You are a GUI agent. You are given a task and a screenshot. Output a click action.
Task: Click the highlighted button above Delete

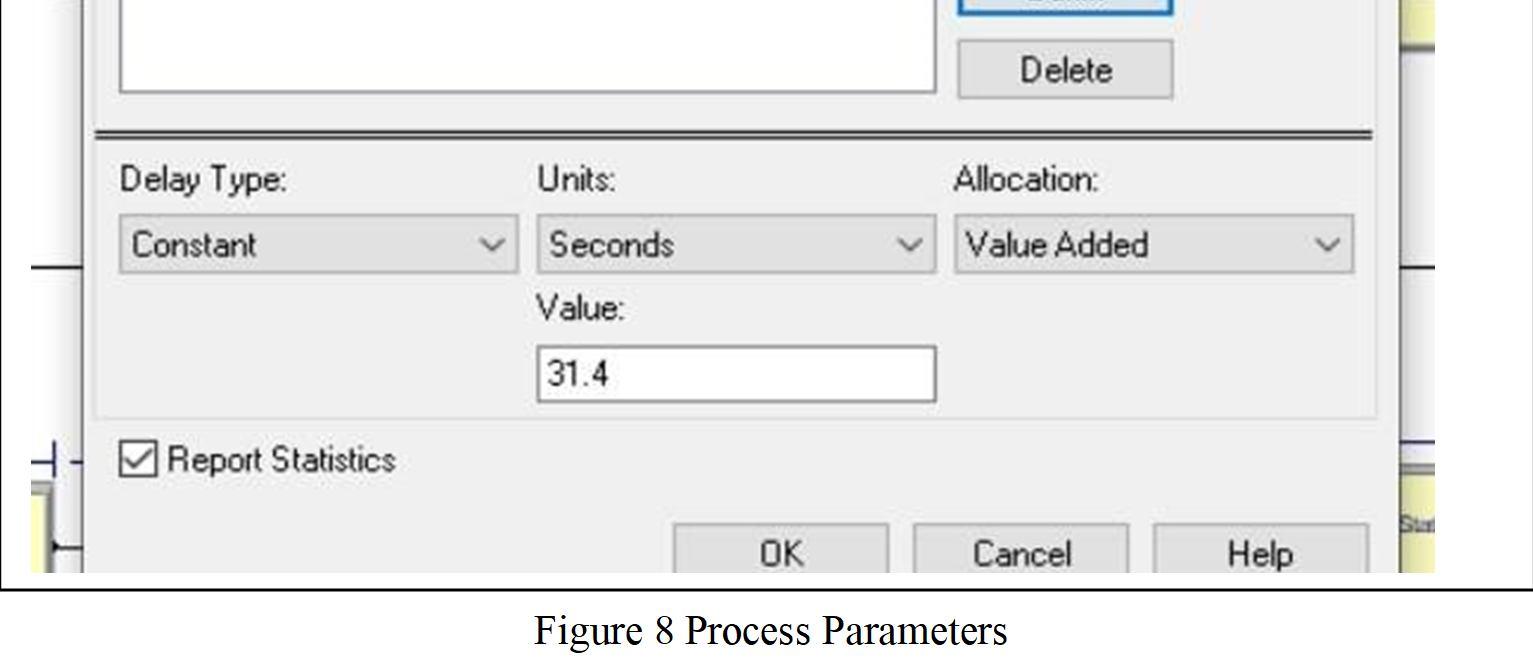[x=1065, y=6]
